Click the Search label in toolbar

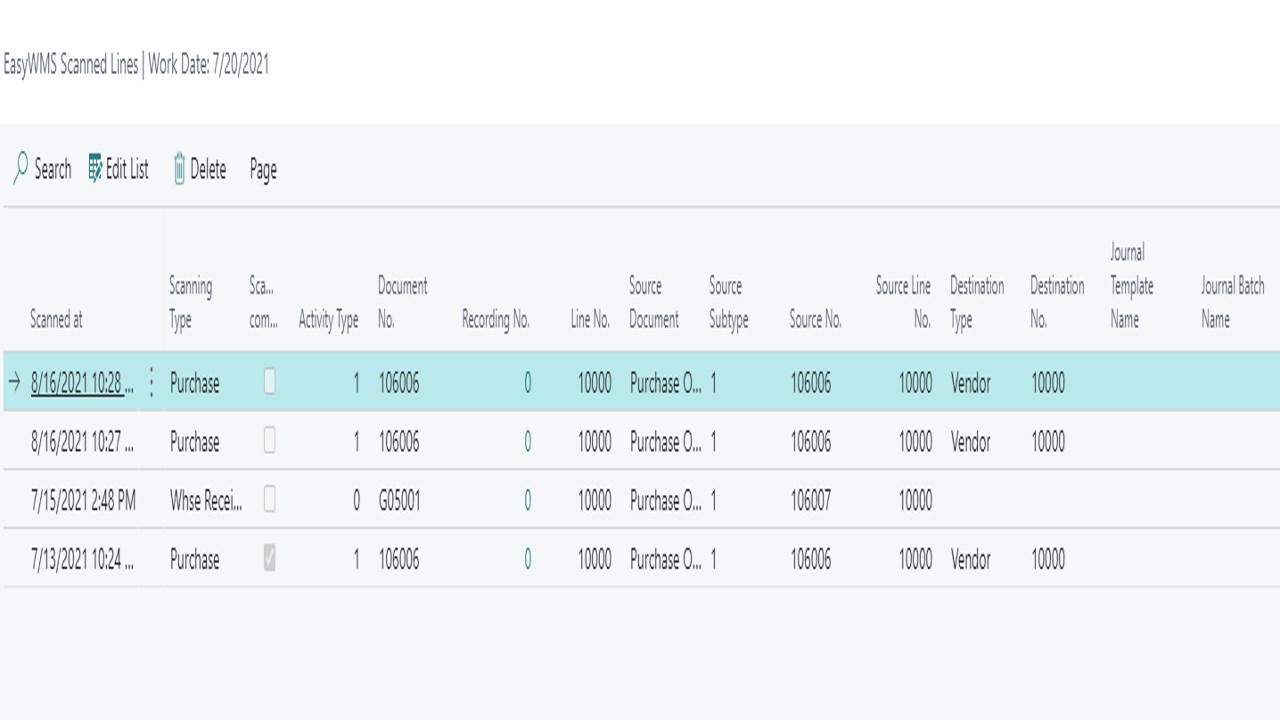coord(53,170)
